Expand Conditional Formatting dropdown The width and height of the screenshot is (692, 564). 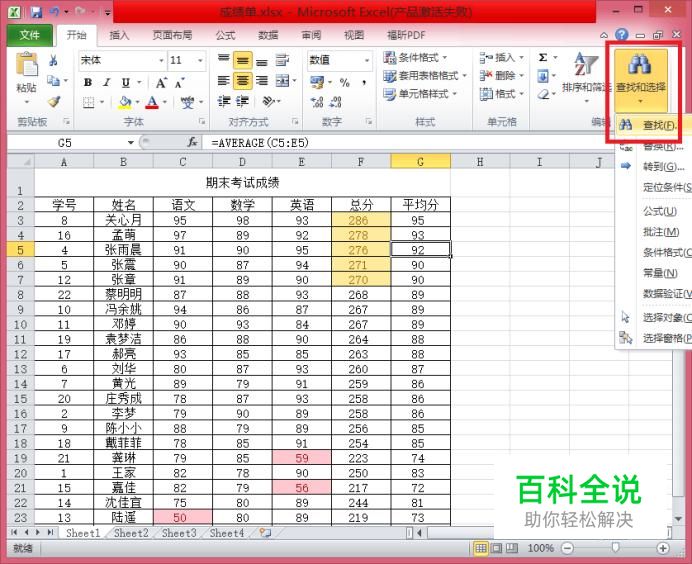click(x=445, y=57)
